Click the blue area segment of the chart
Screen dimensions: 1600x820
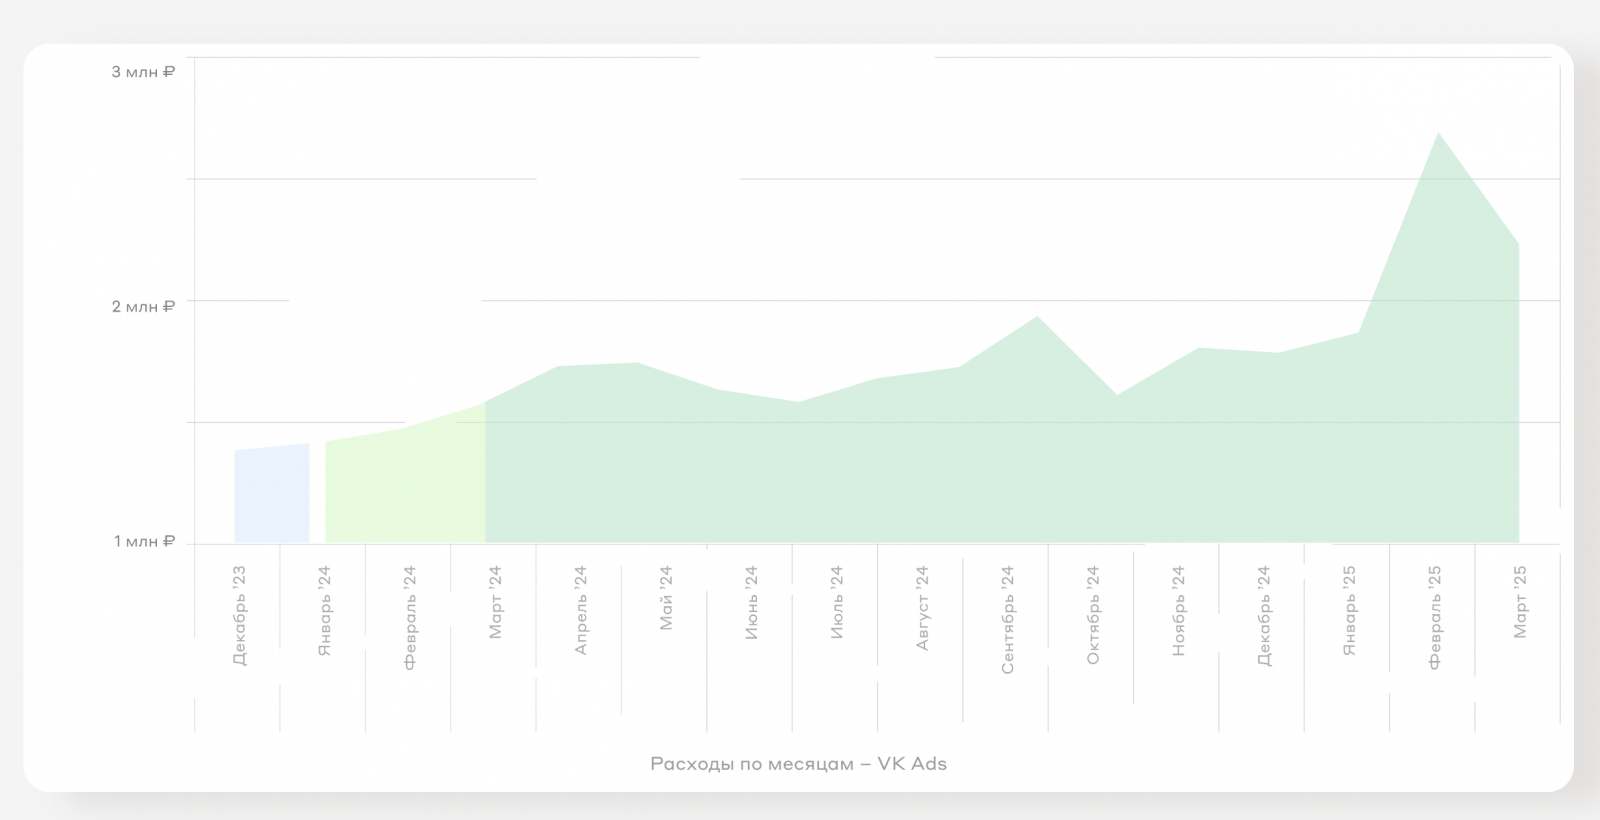[x=272, y=495]
